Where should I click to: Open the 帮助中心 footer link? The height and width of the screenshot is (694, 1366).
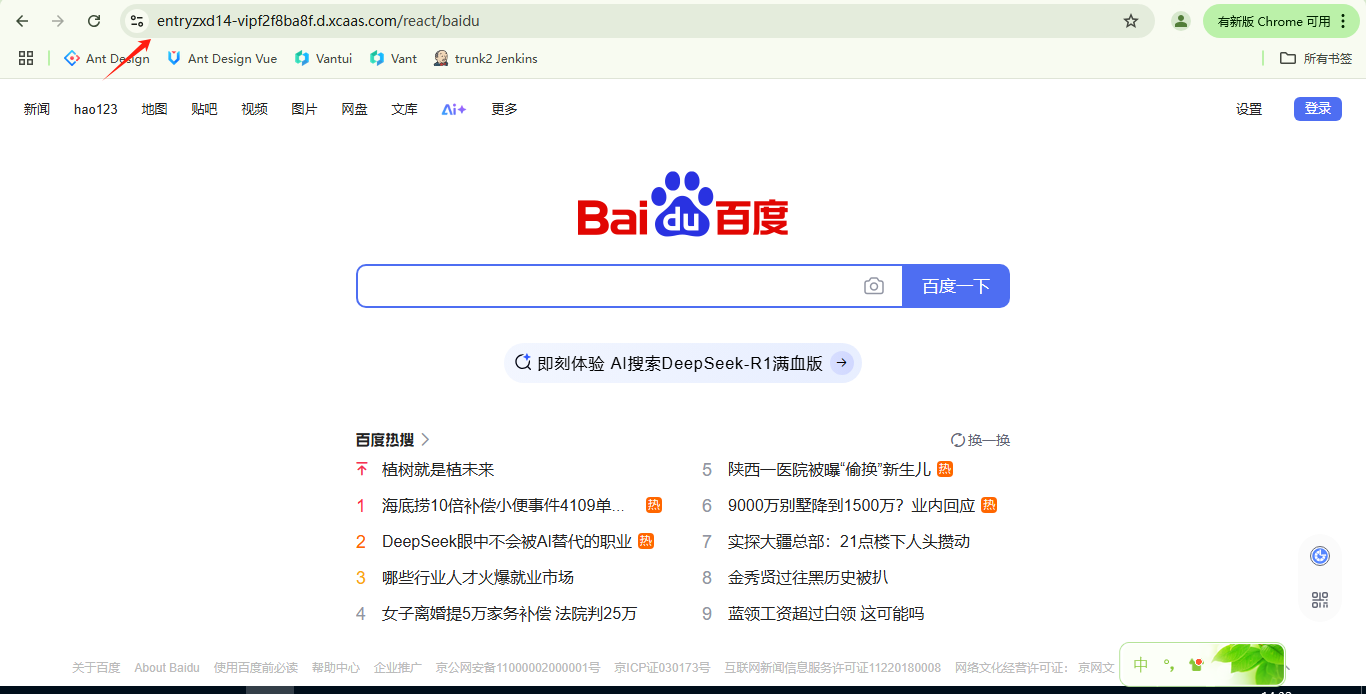click(336, 668)
